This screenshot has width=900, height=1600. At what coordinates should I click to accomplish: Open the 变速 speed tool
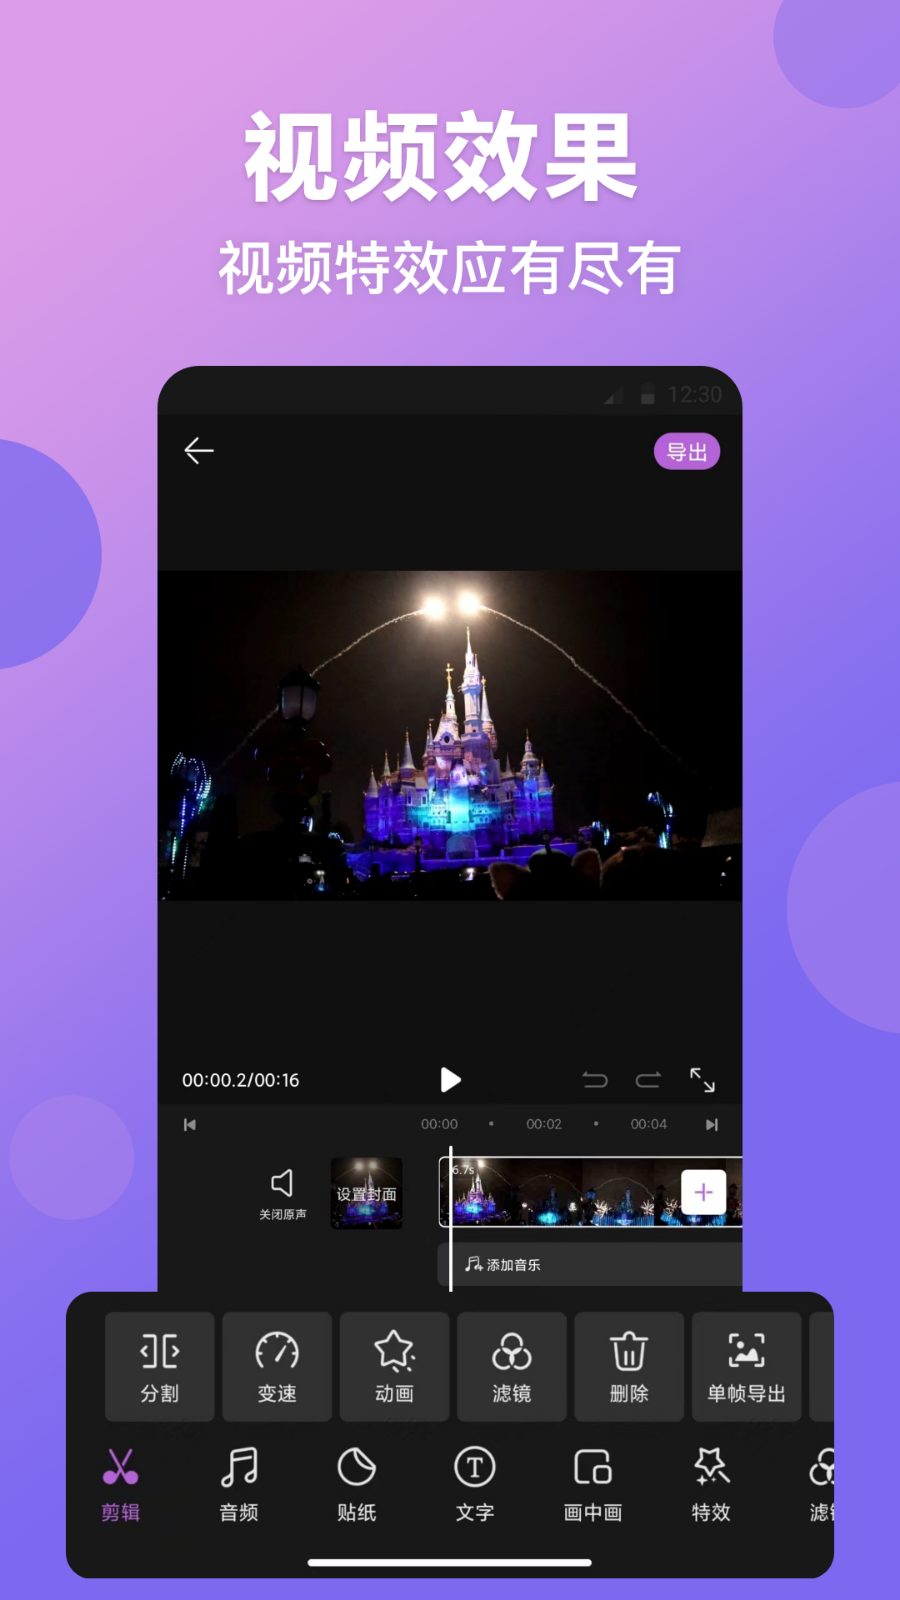point(277,1367)
